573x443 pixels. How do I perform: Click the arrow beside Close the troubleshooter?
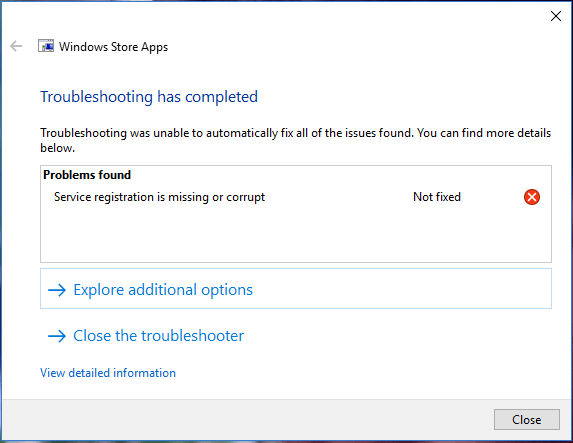tap(57, 336)
